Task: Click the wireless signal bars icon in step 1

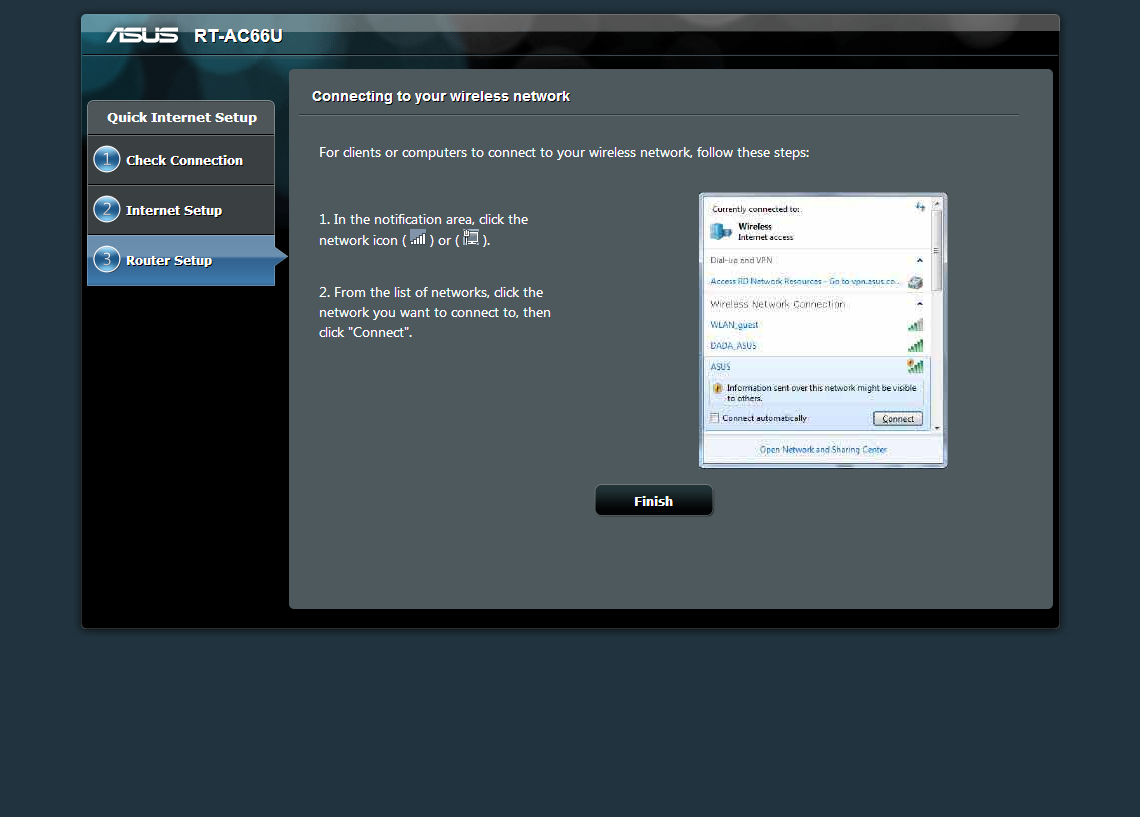Action: click(x=418, y=239)
